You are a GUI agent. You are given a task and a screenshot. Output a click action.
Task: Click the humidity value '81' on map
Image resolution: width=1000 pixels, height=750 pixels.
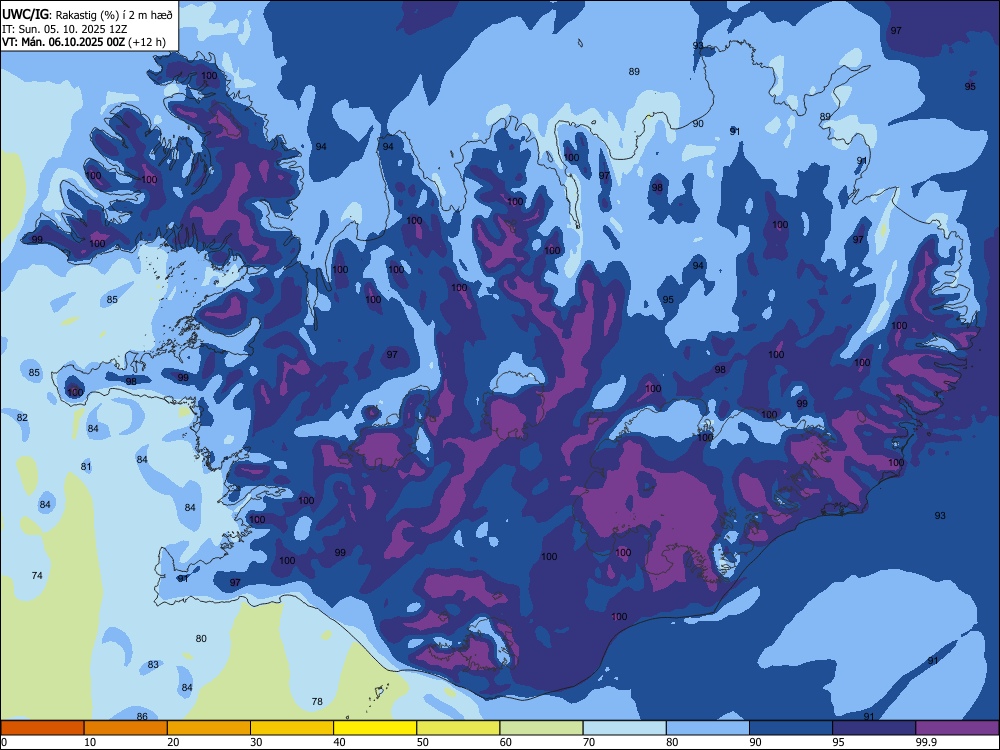click(86, 466)
